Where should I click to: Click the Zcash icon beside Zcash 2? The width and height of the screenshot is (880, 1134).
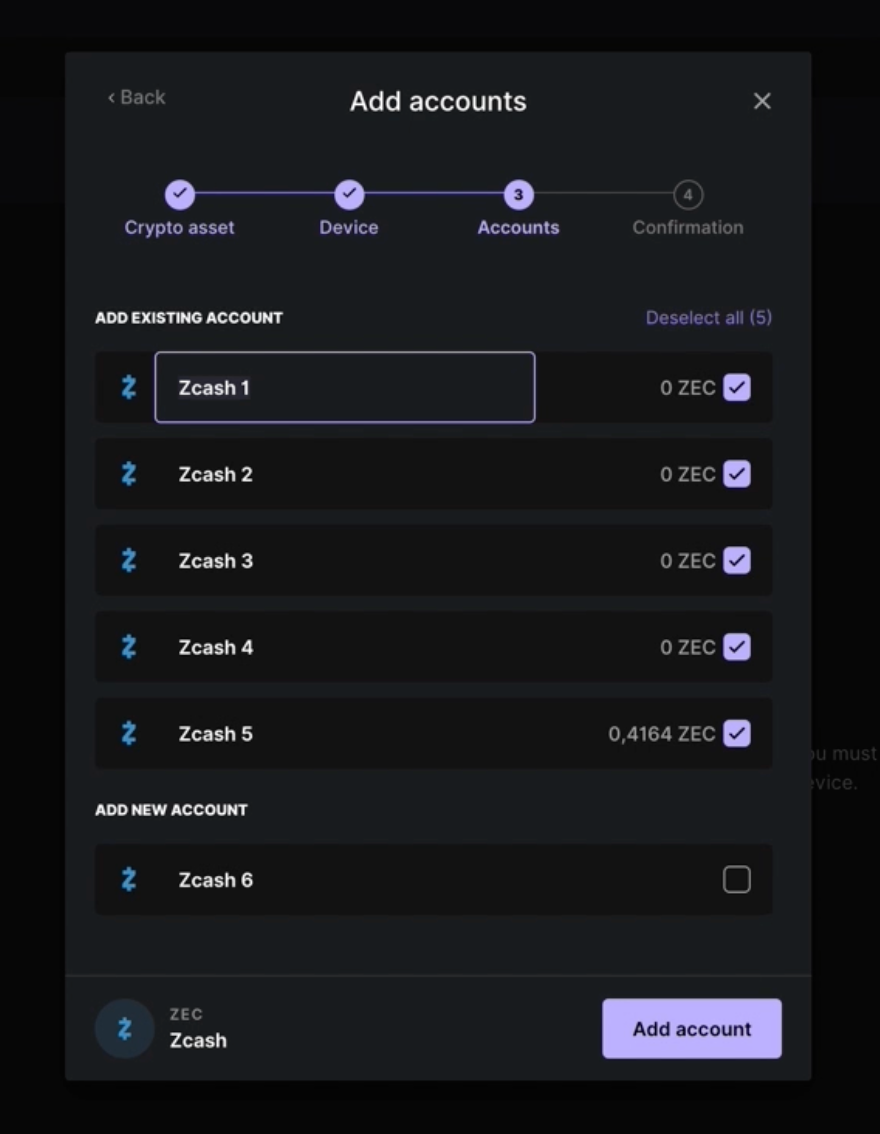(x=129, y=474)
